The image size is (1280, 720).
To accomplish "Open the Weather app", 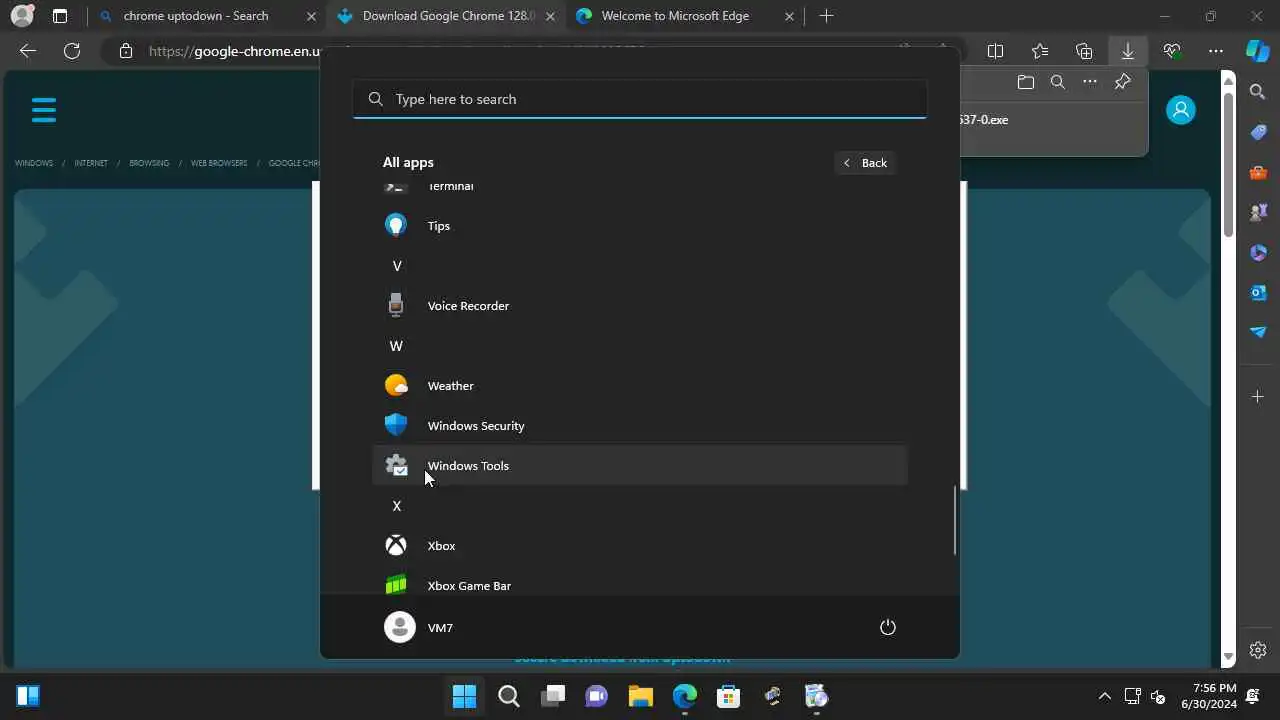I will pyautogui.click(x=640, y=386).
